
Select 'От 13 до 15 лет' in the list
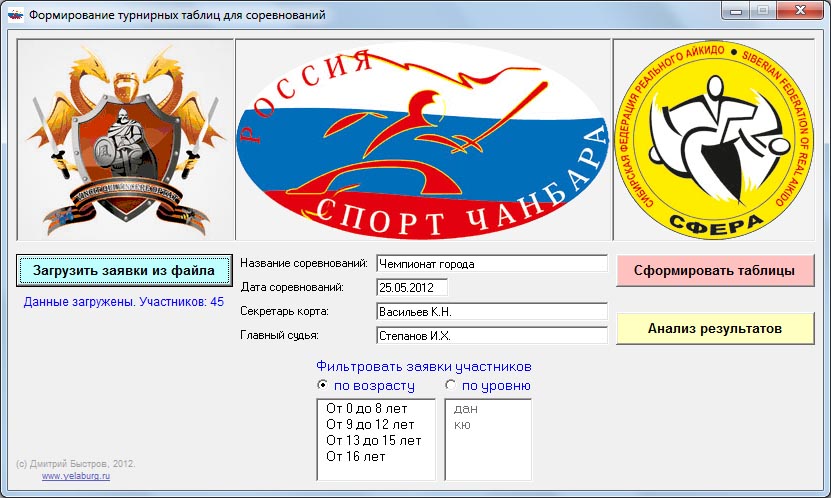point(374,440)
